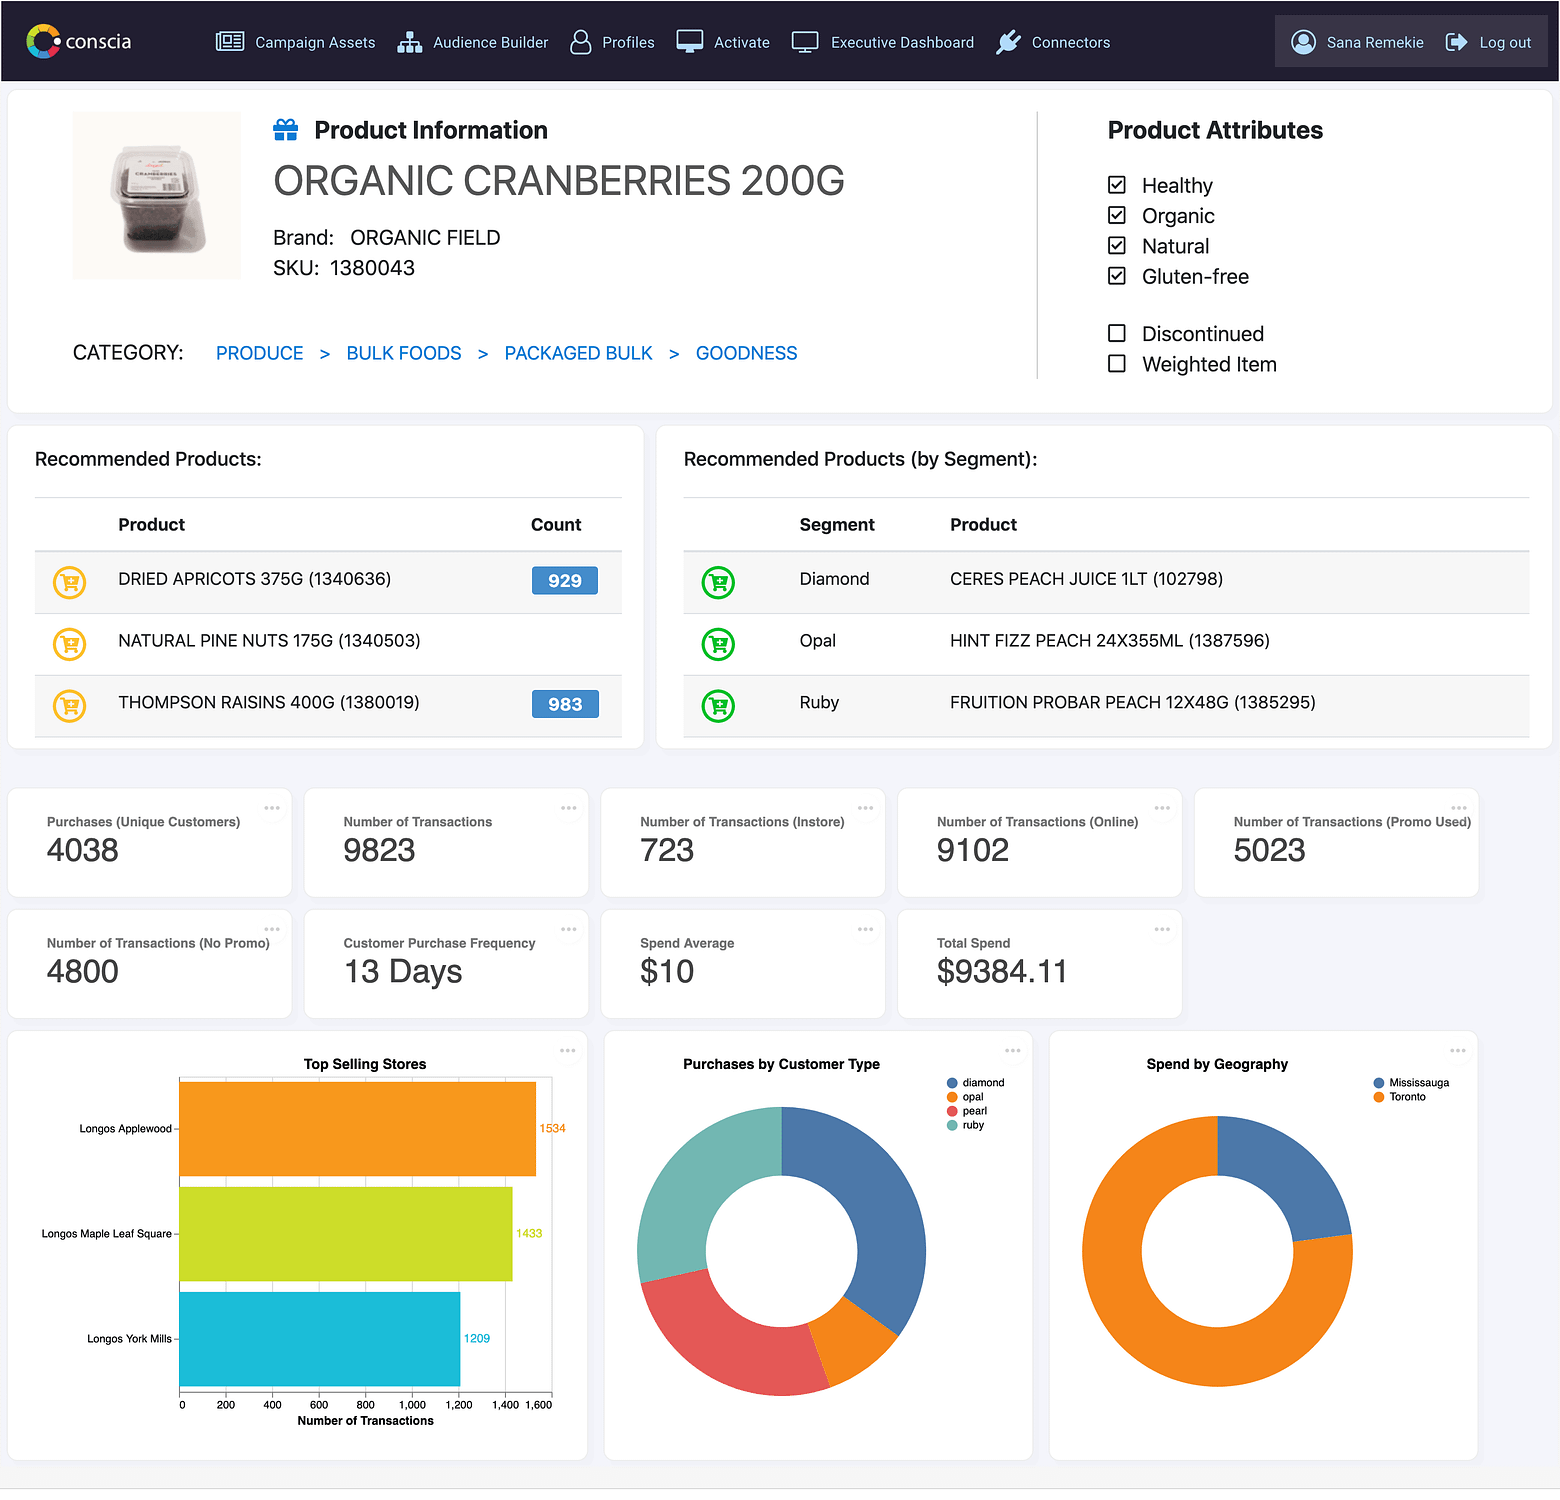Open the Connectors page
Viewport: 1560px width, 1500px height.
point(1071,42)
